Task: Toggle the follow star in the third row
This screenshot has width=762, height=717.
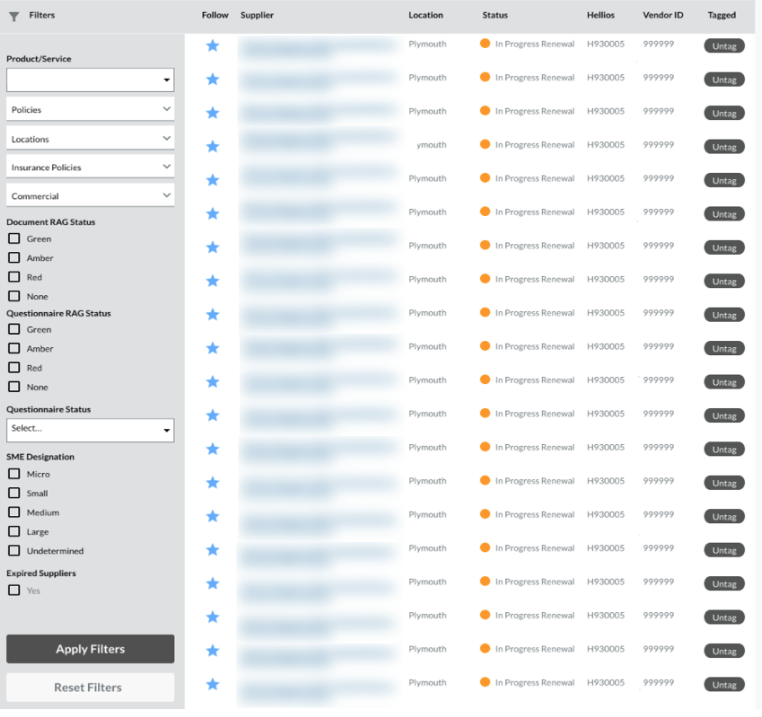Action: click(212, 112)
